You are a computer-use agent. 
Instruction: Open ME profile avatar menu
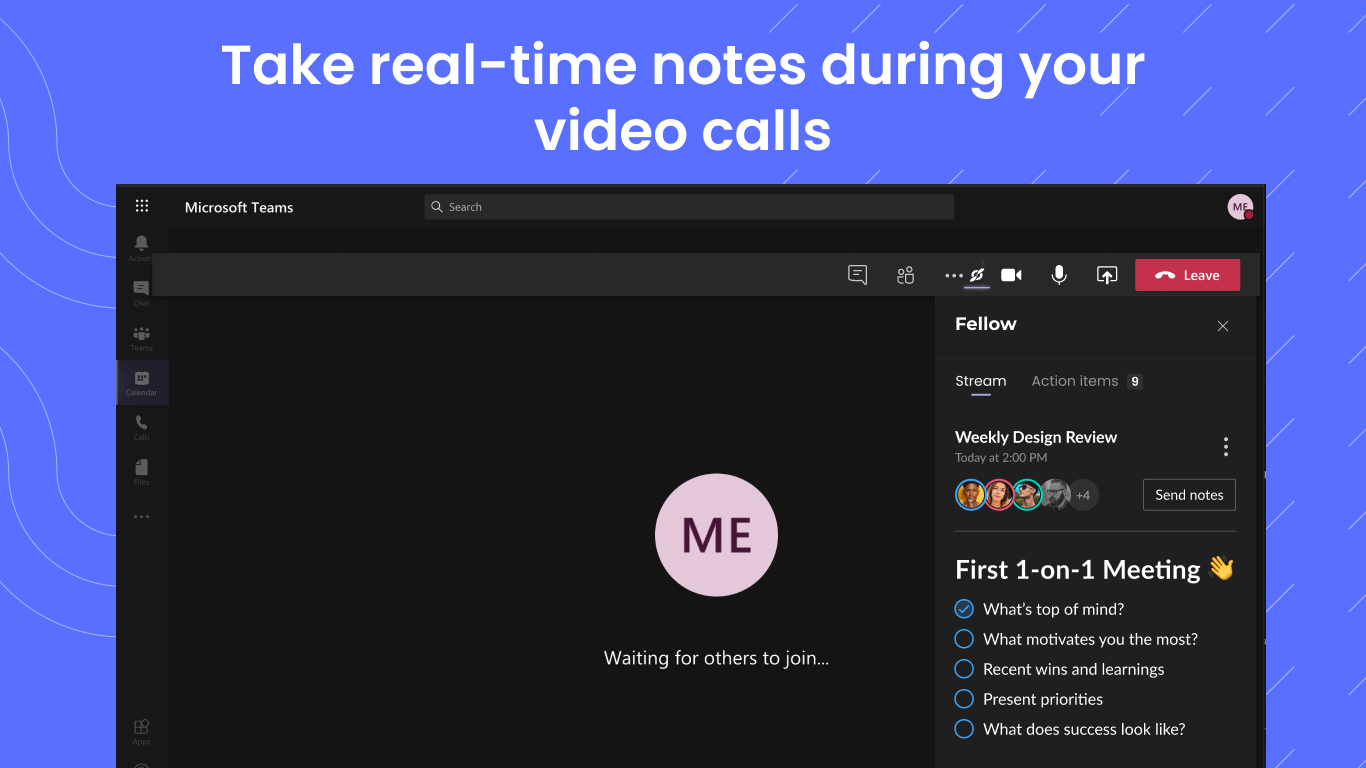tap(1240, 207)
